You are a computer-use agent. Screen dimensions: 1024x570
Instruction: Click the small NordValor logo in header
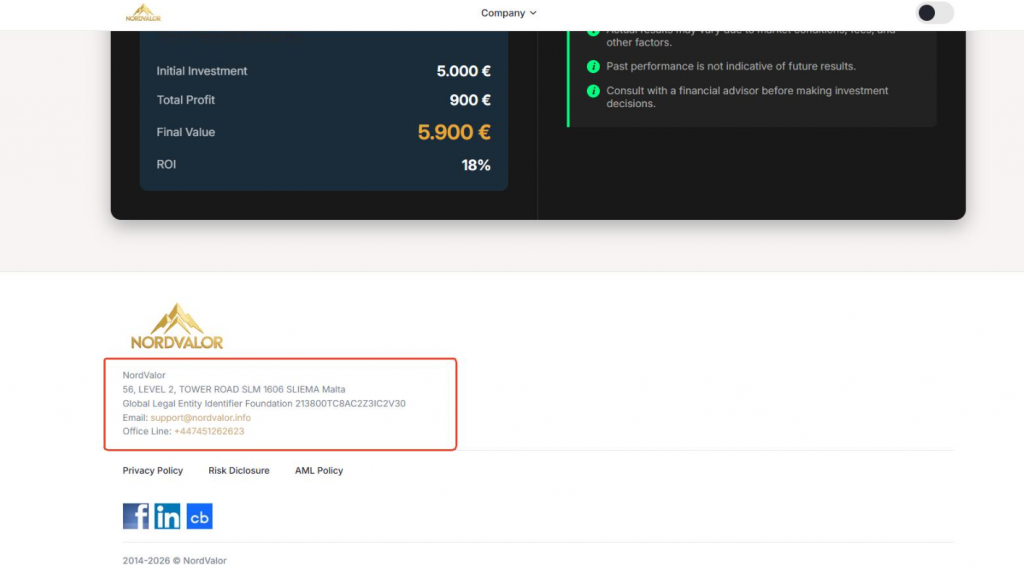click(143, 12)
